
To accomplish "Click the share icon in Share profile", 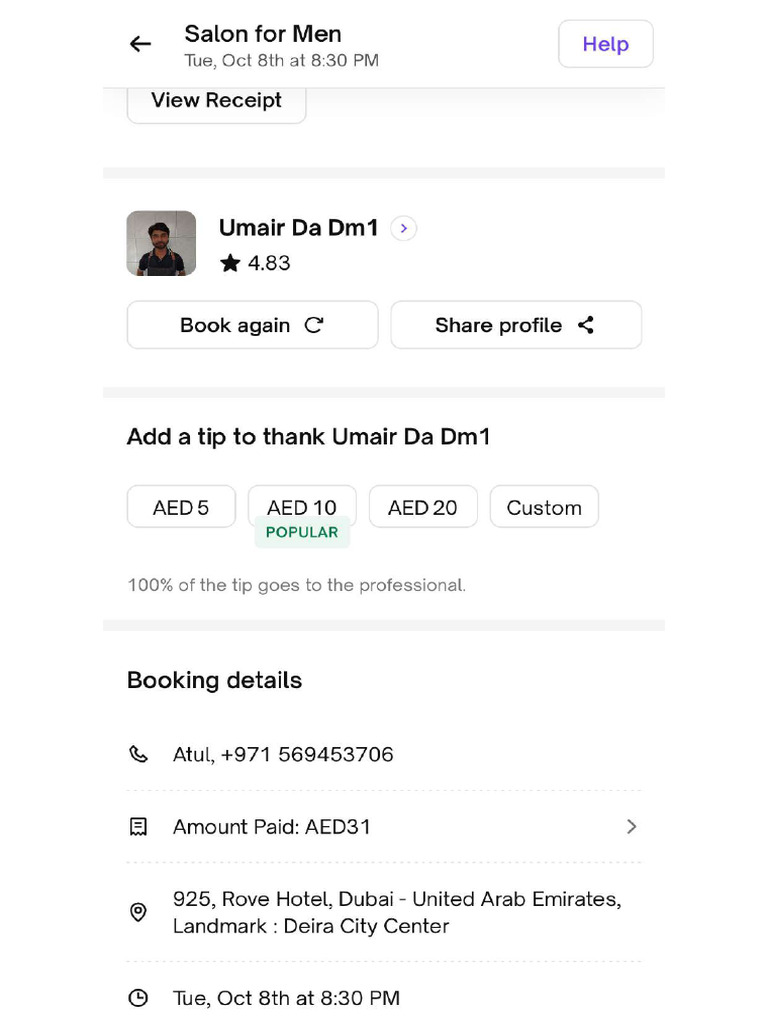I will [x=586, y=325].
